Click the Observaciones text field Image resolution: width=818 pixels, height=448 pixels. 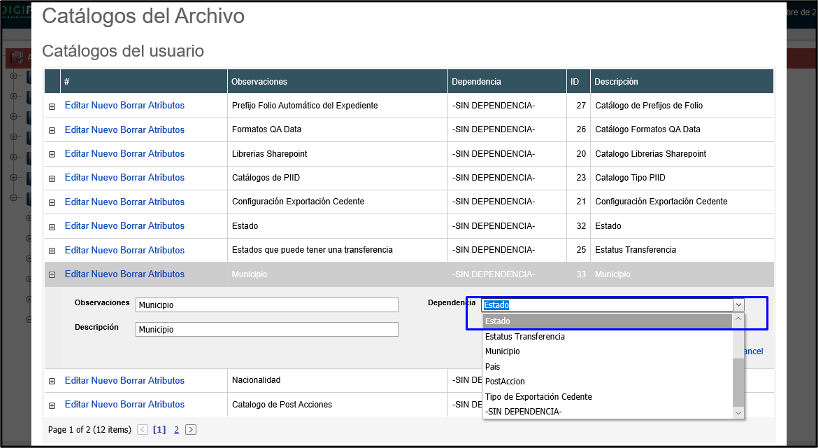pos(266,305)
